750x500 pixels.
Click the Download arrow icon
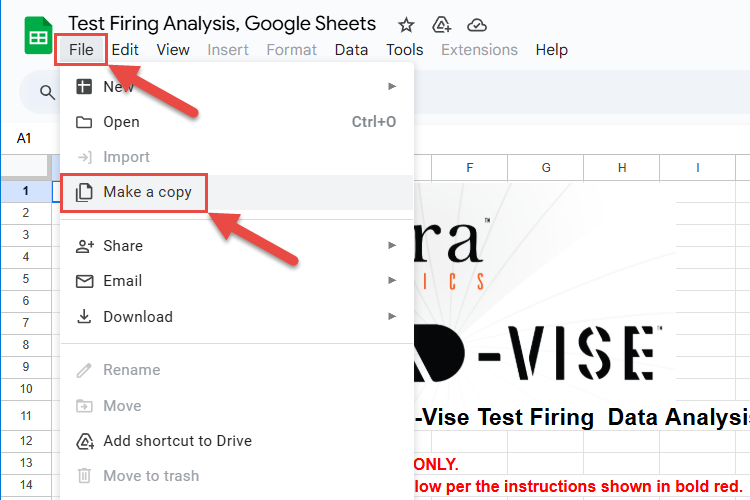point(84,316)
